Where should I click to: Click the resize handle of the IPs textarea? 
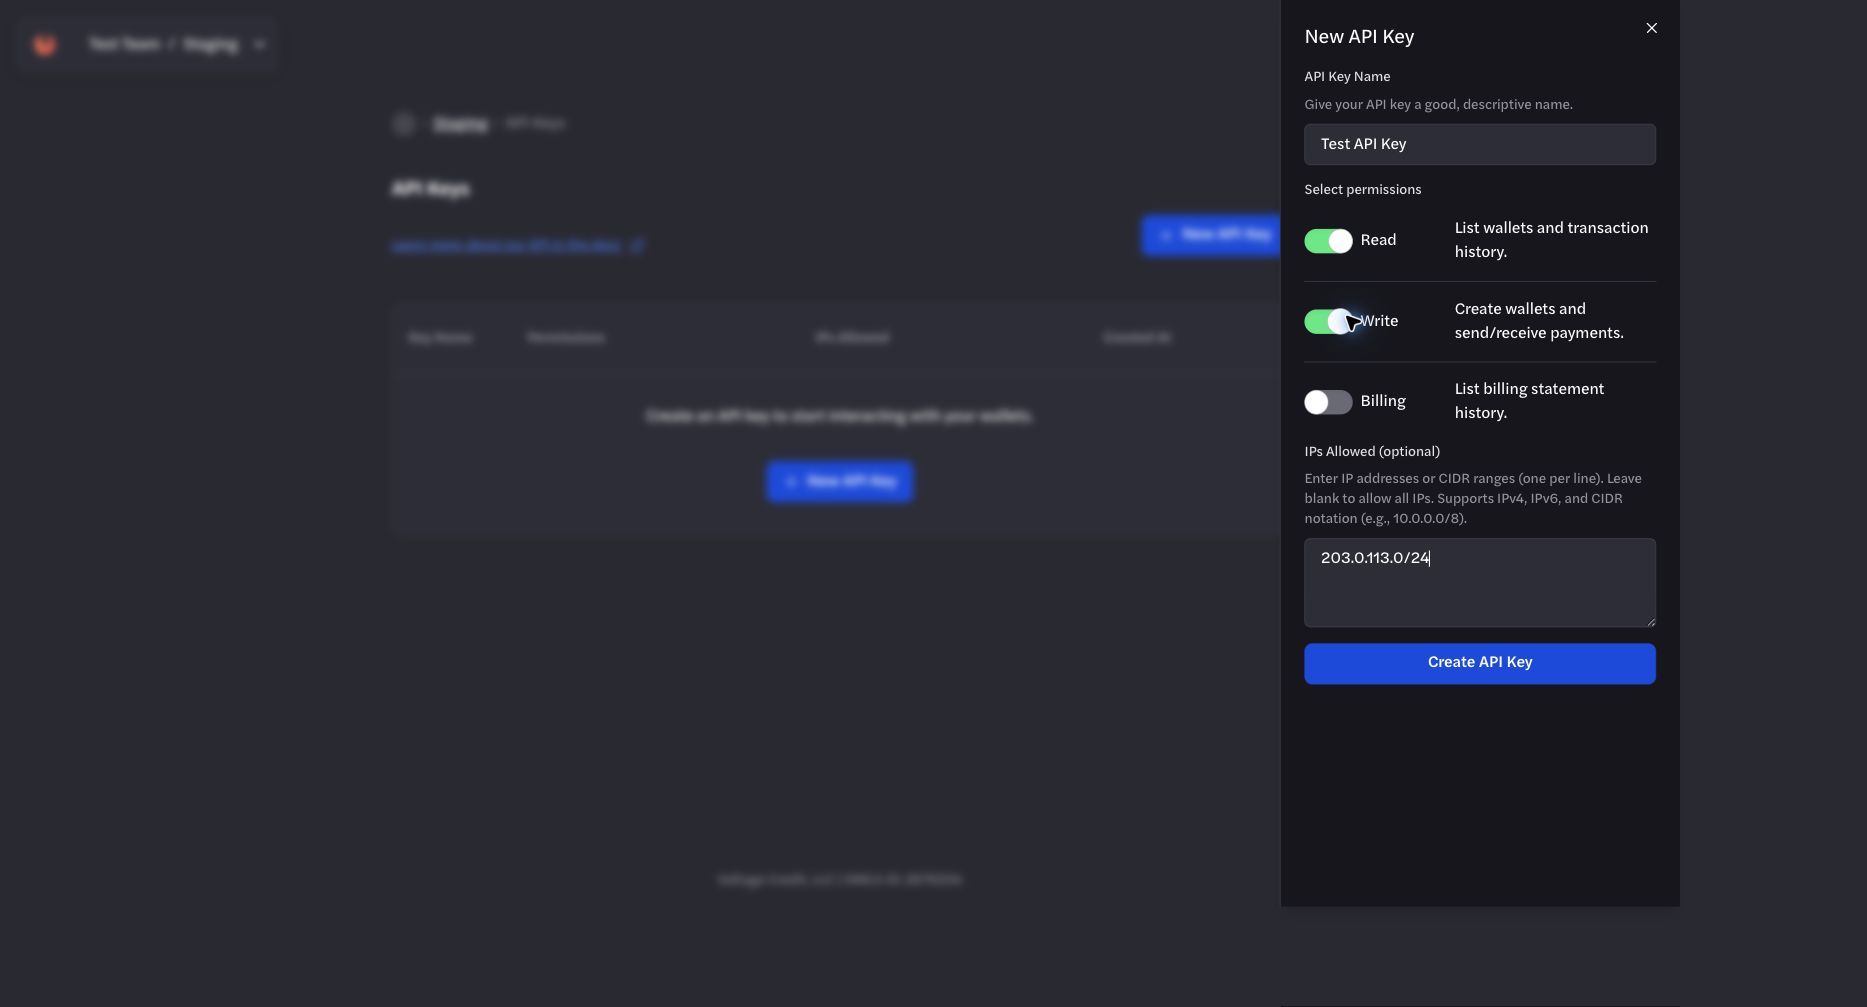[x=1650, y=622]
